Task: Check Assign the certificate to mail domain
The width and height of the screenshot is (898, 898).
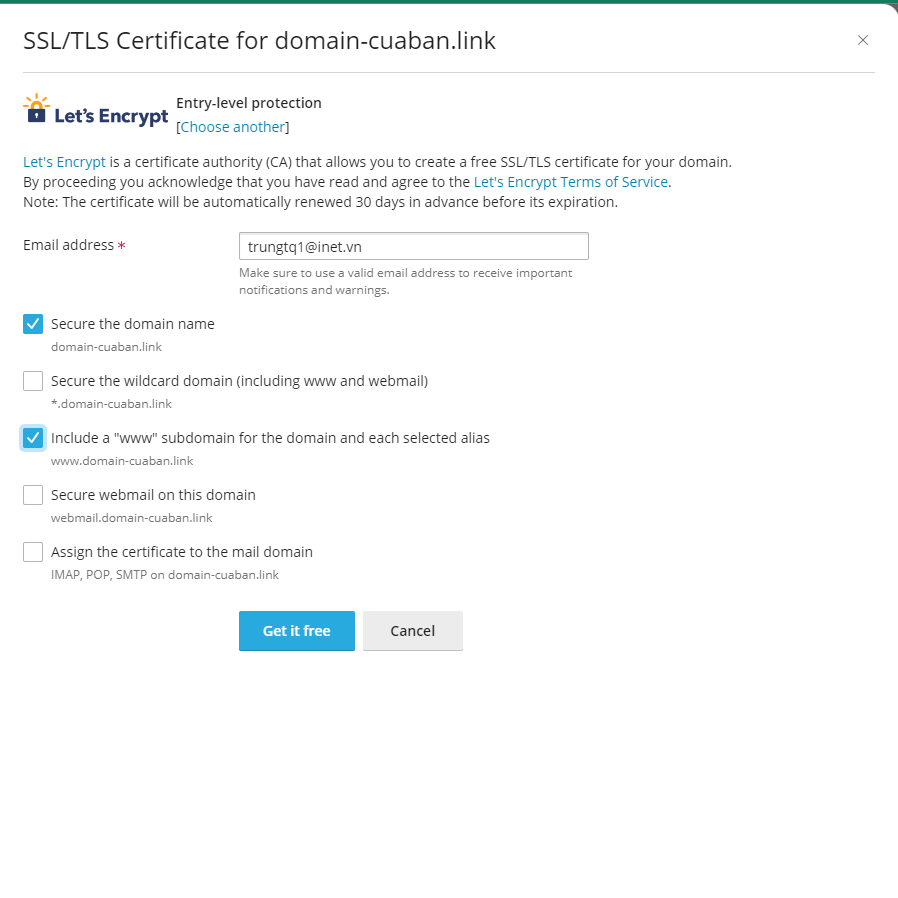Action: click(x=33, y=552)
